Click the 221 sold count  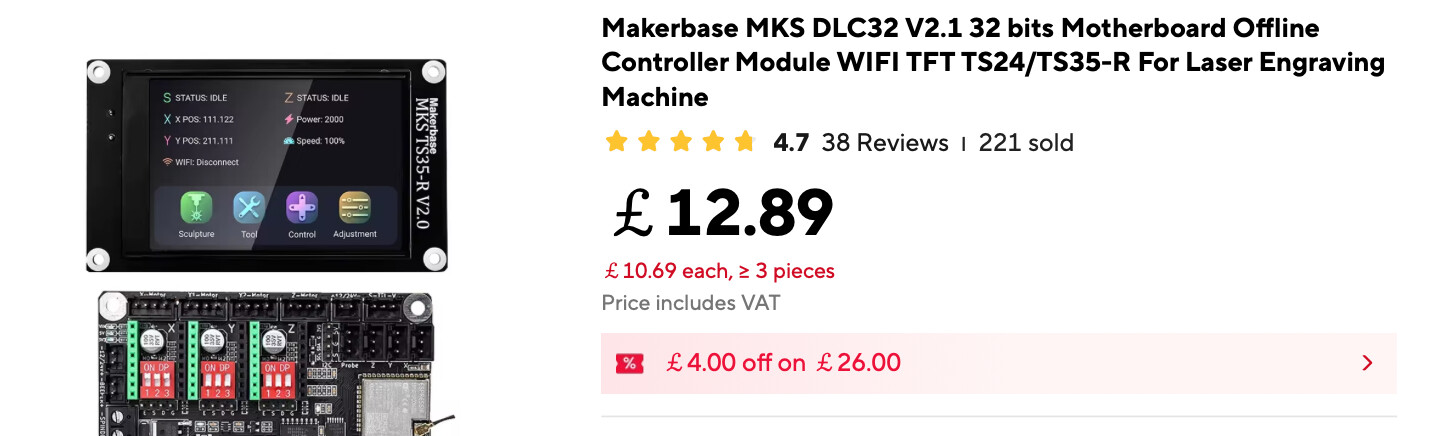tap(1026, 143)
